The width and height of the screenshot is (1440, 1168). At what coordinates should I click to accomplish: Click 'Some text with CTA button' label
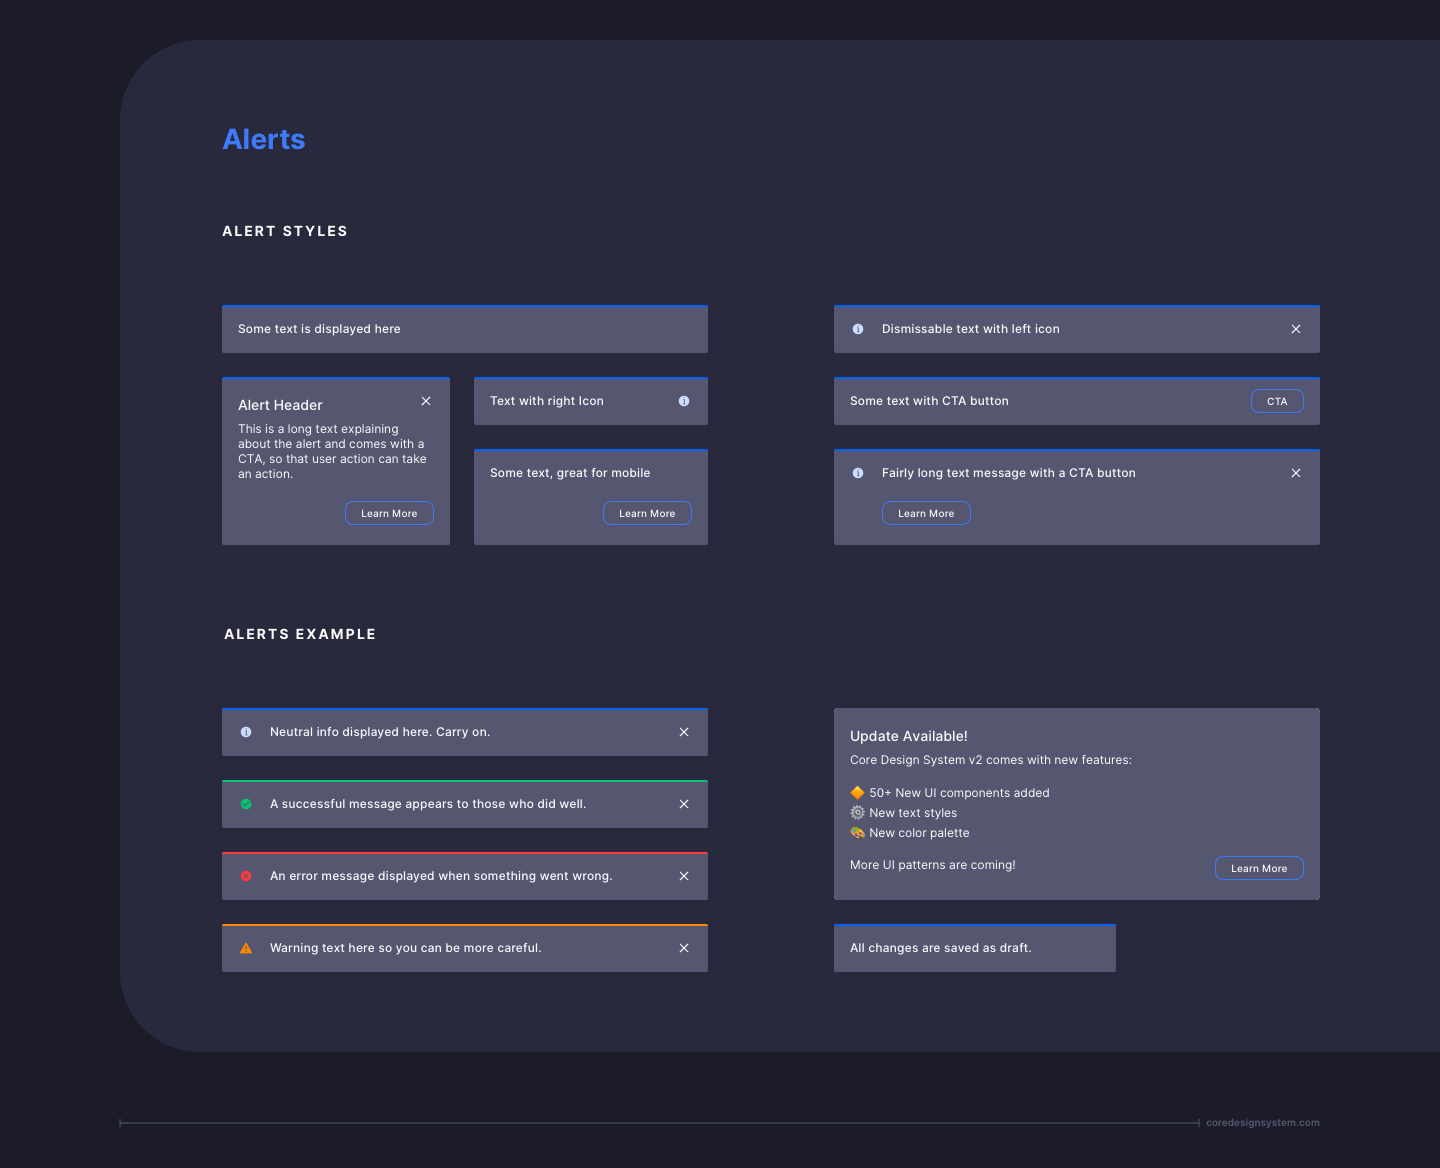pyautogui.click(x=929, y=401)
